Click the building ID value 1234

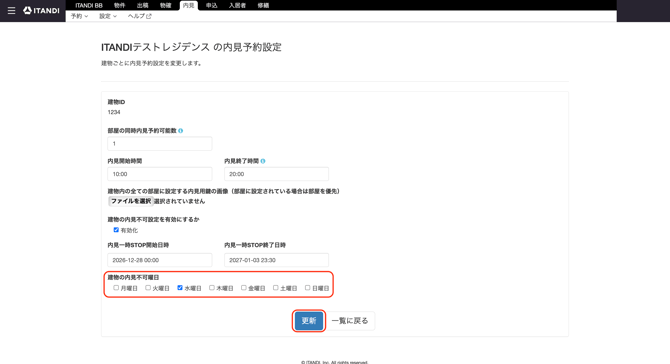coord(114,112)
